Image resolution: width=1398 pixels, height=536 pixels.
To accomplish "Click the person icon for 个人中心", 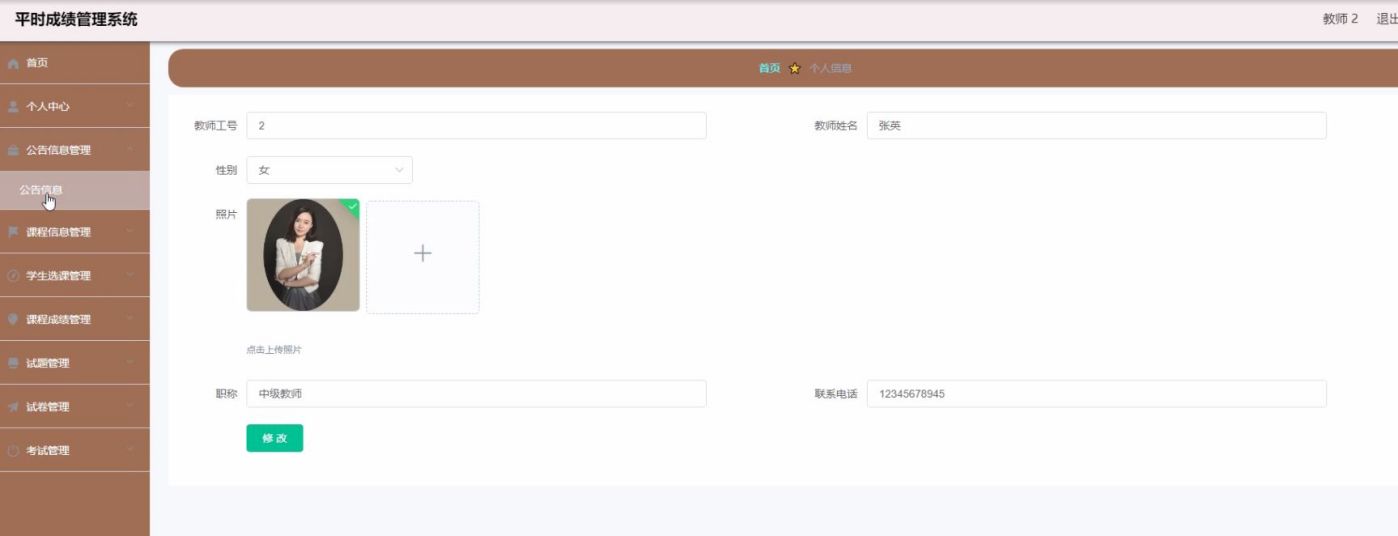I will coord(13,106).
